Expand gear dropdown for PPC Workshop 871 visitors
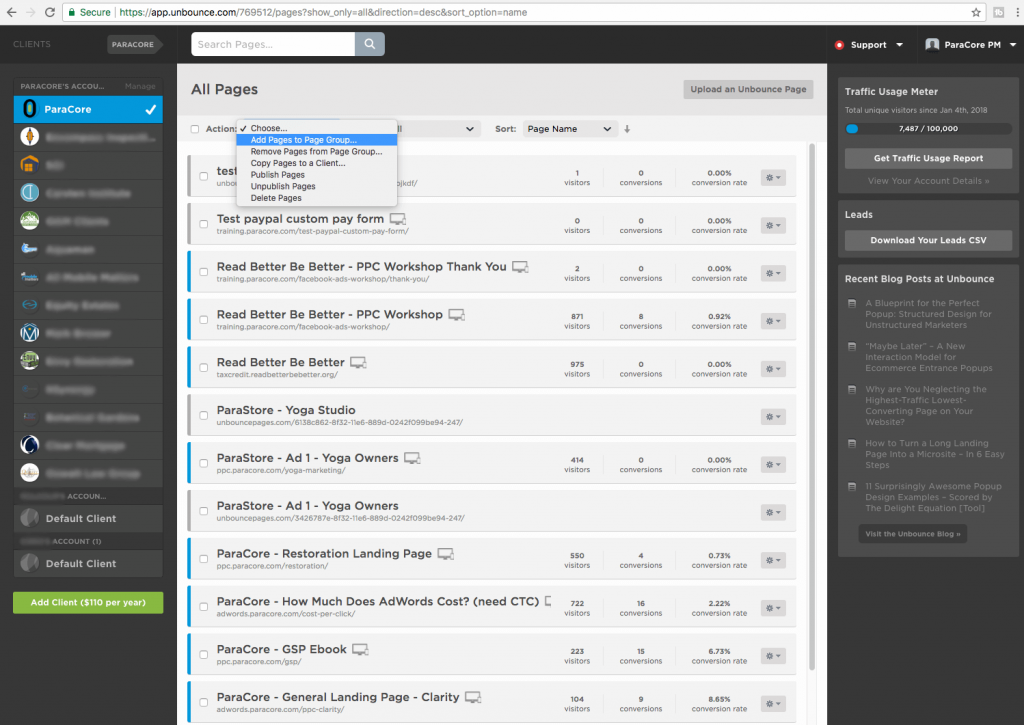 click(x=773, y=321)
